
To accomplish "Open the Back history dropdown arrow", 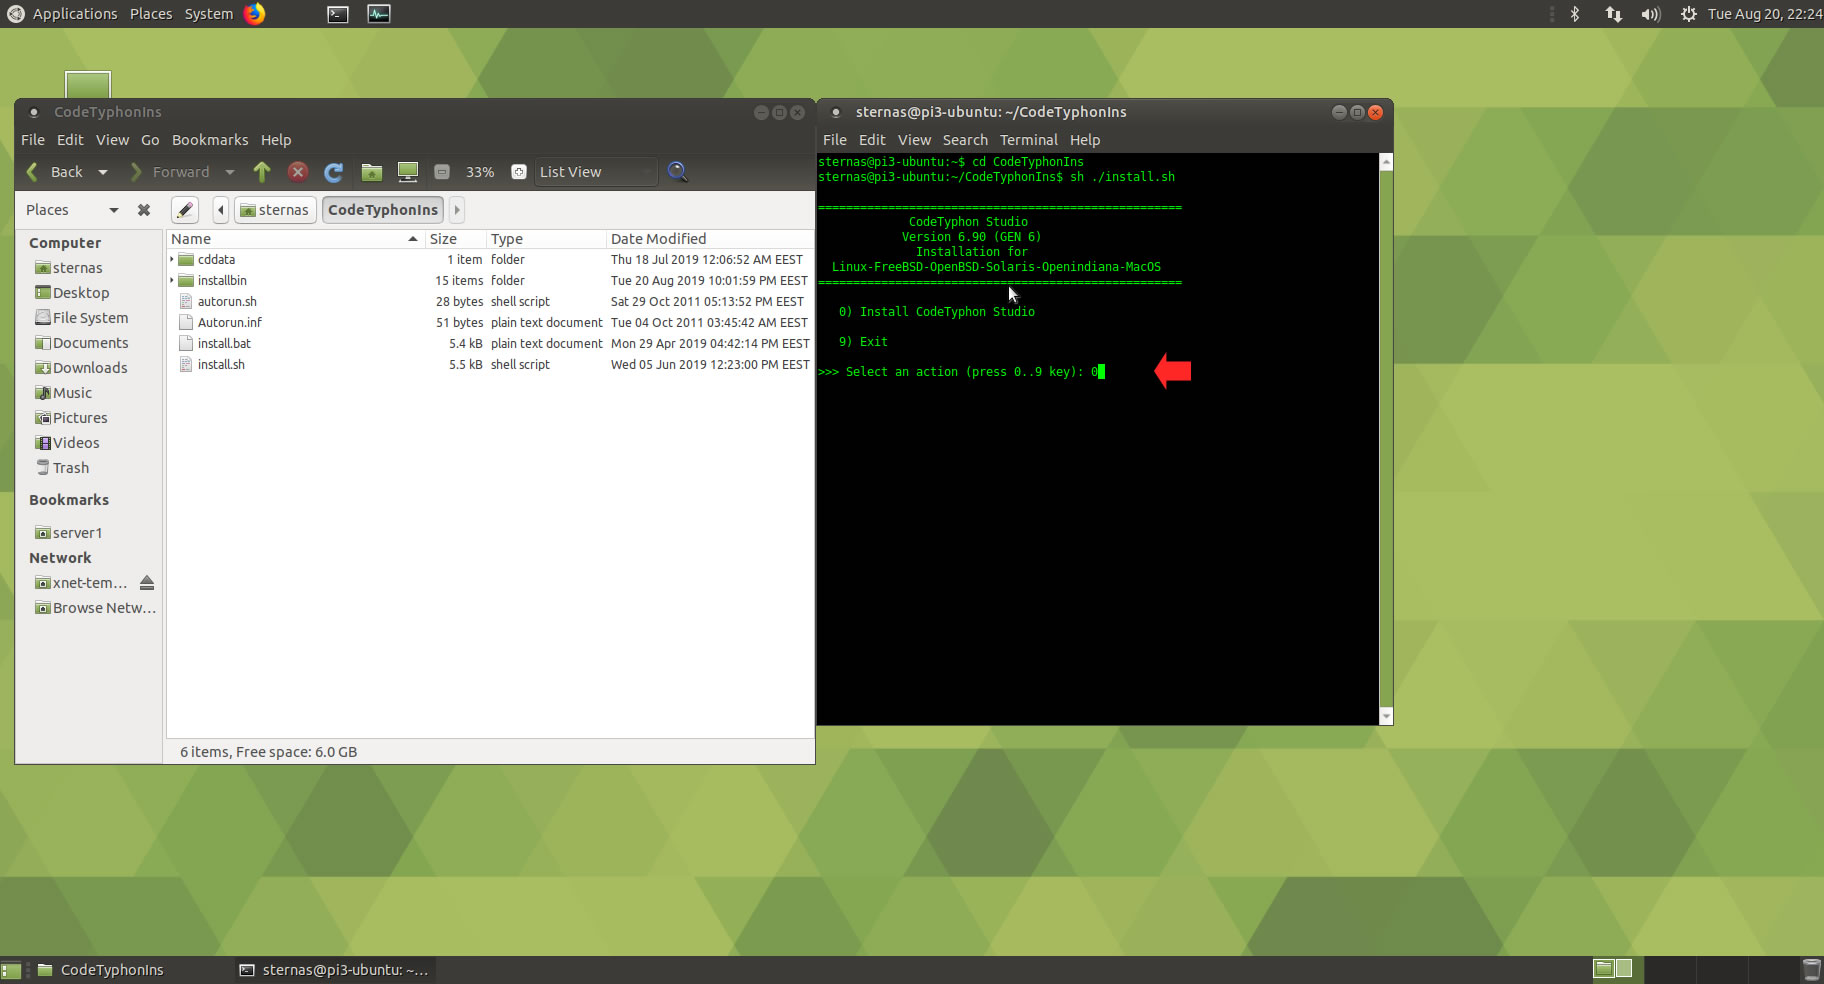I will coord(102,172).
